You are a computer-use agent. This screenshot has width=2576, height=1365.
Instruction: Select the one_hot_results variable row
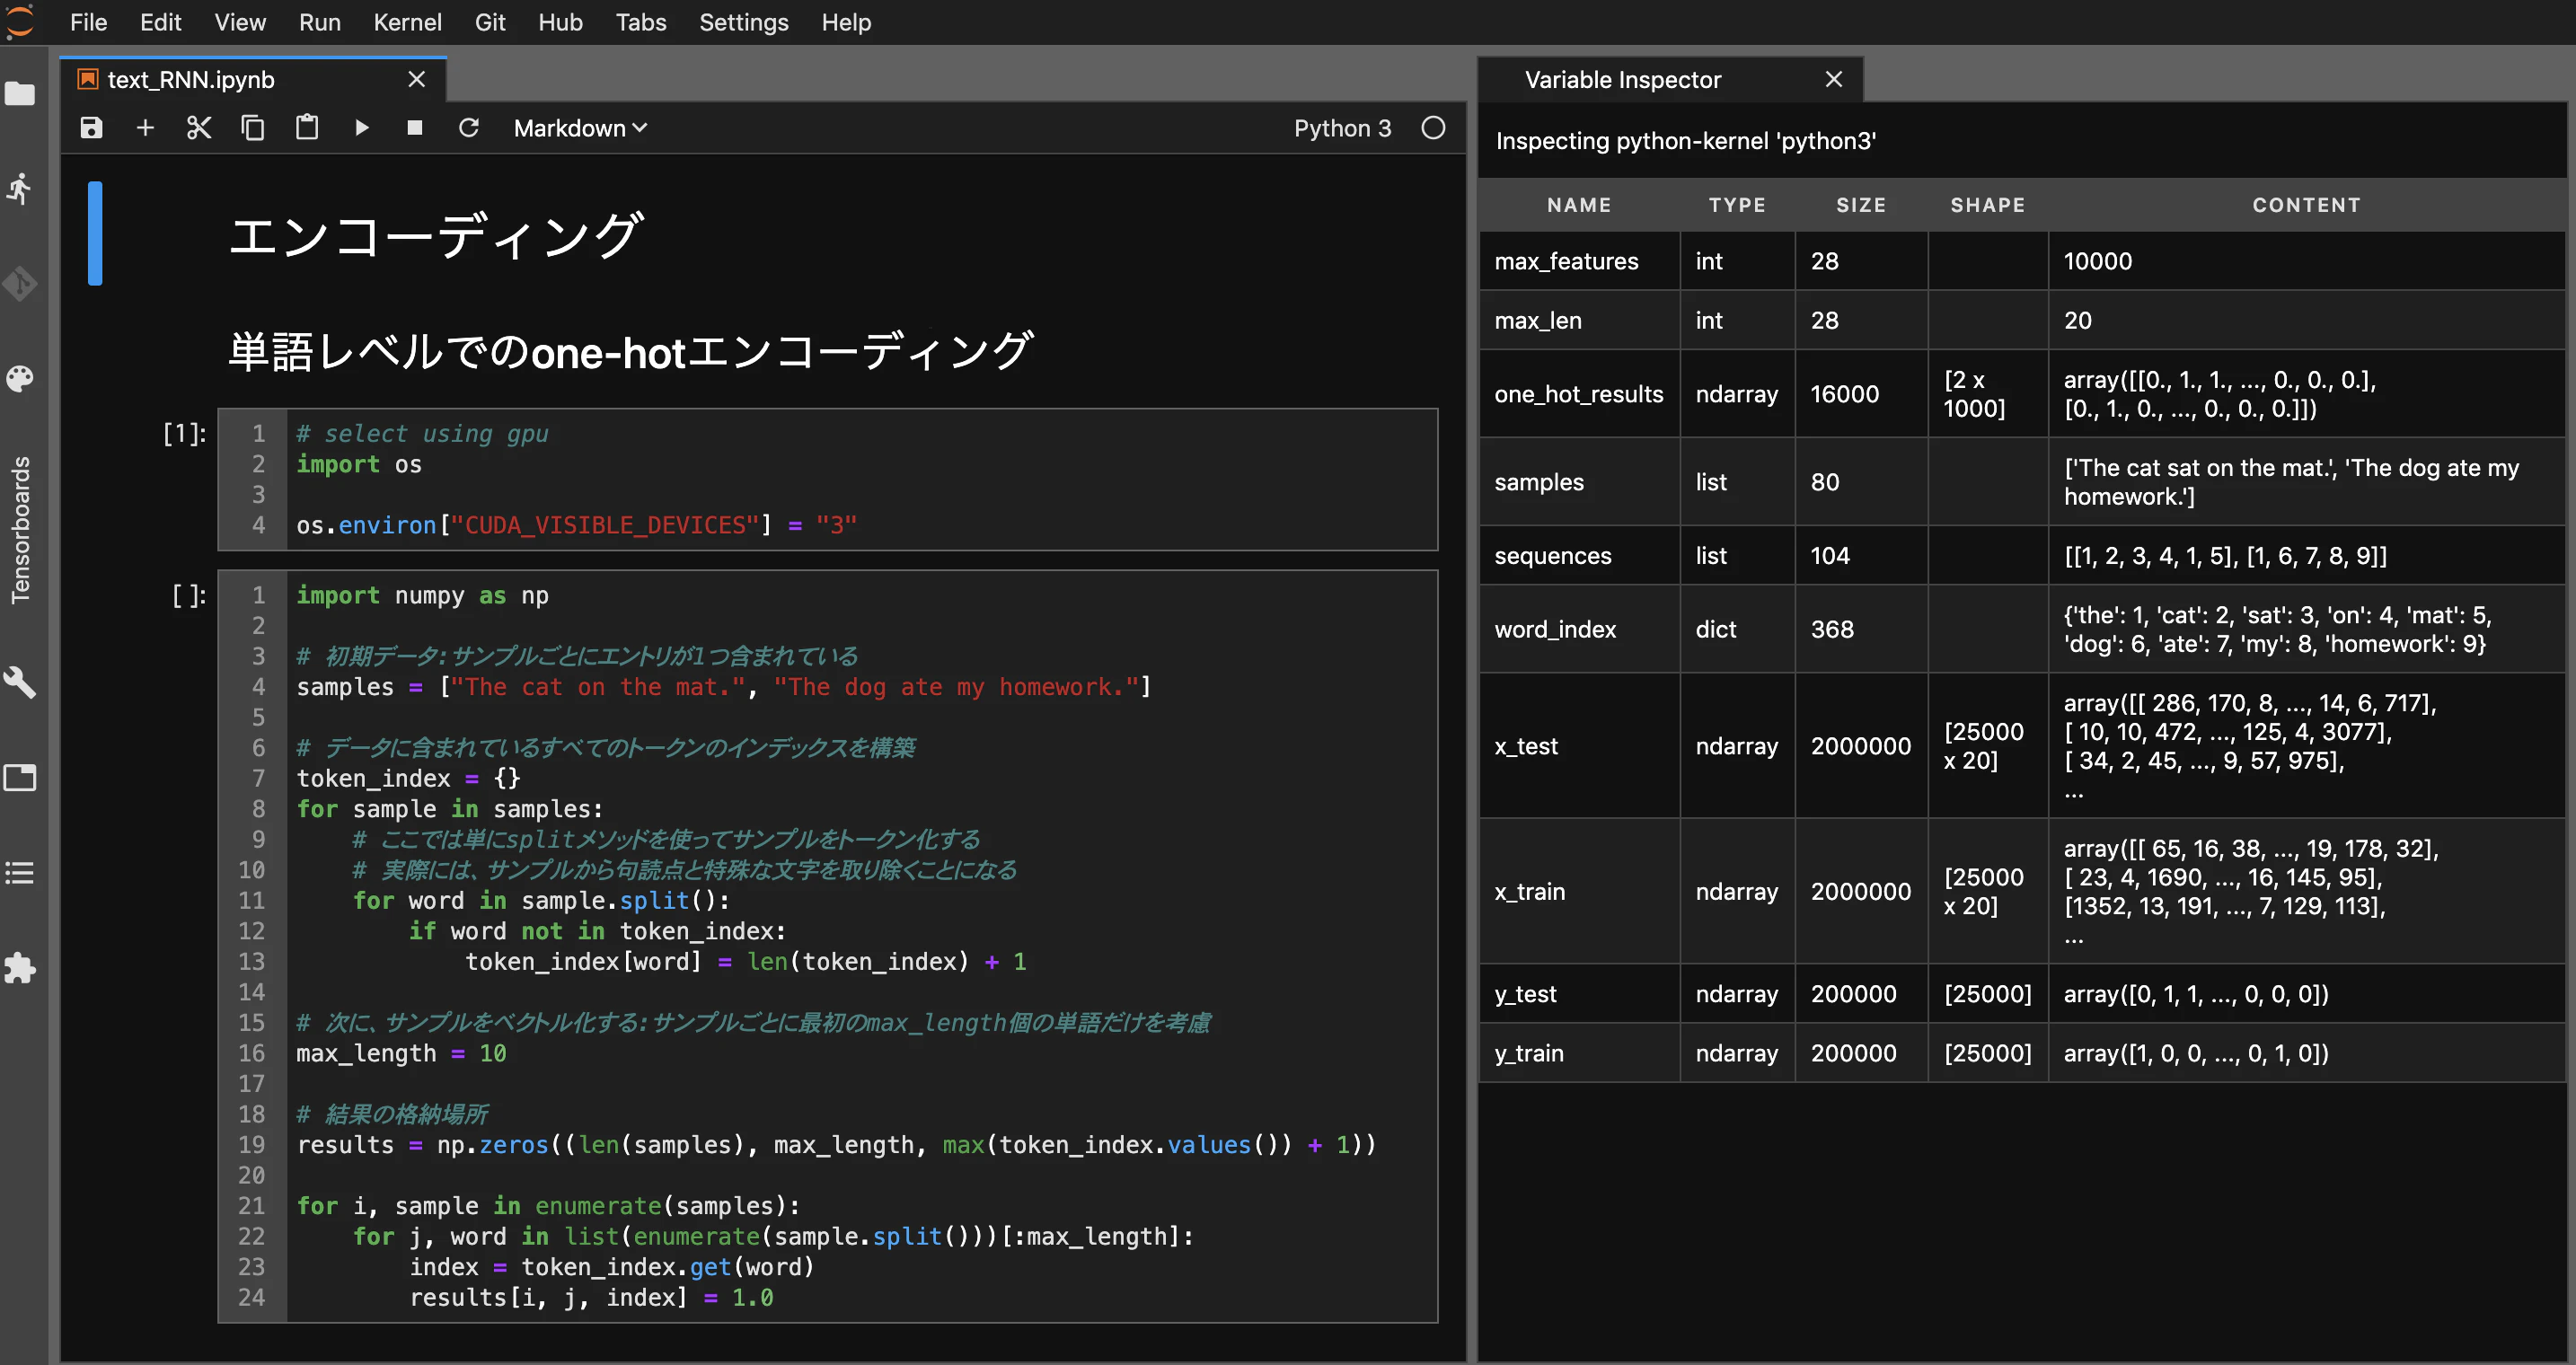click(2022, 394)
